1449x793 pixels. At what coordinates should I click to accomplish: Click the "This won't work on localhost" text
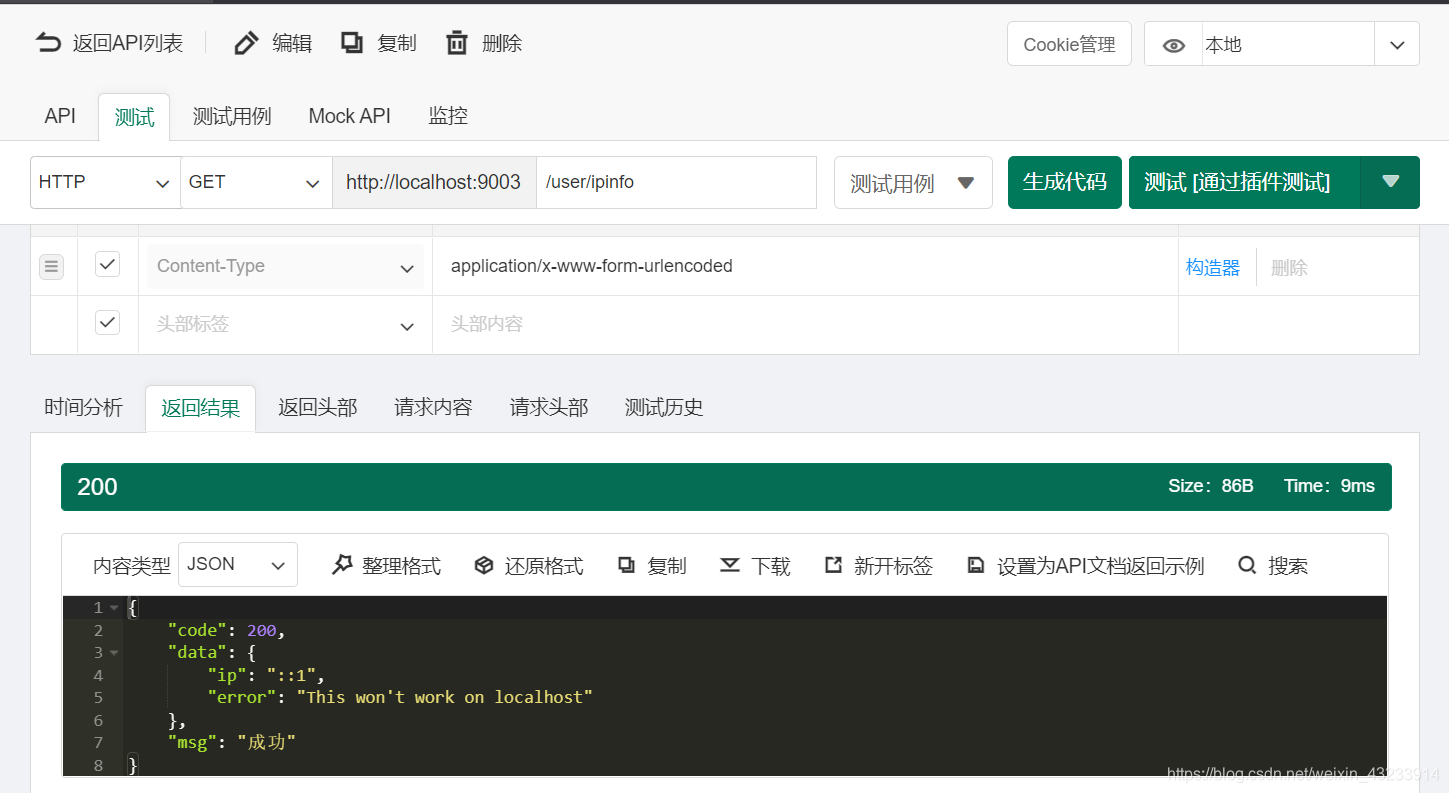coord(445,697)
